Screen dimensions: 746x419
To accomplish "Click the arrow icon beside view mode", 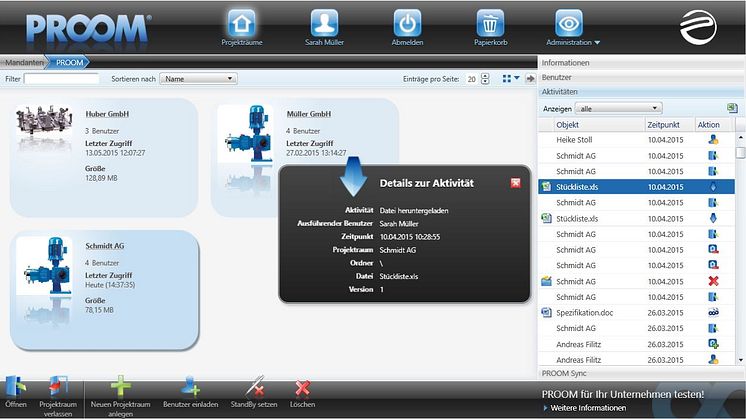I will [530, 79].
